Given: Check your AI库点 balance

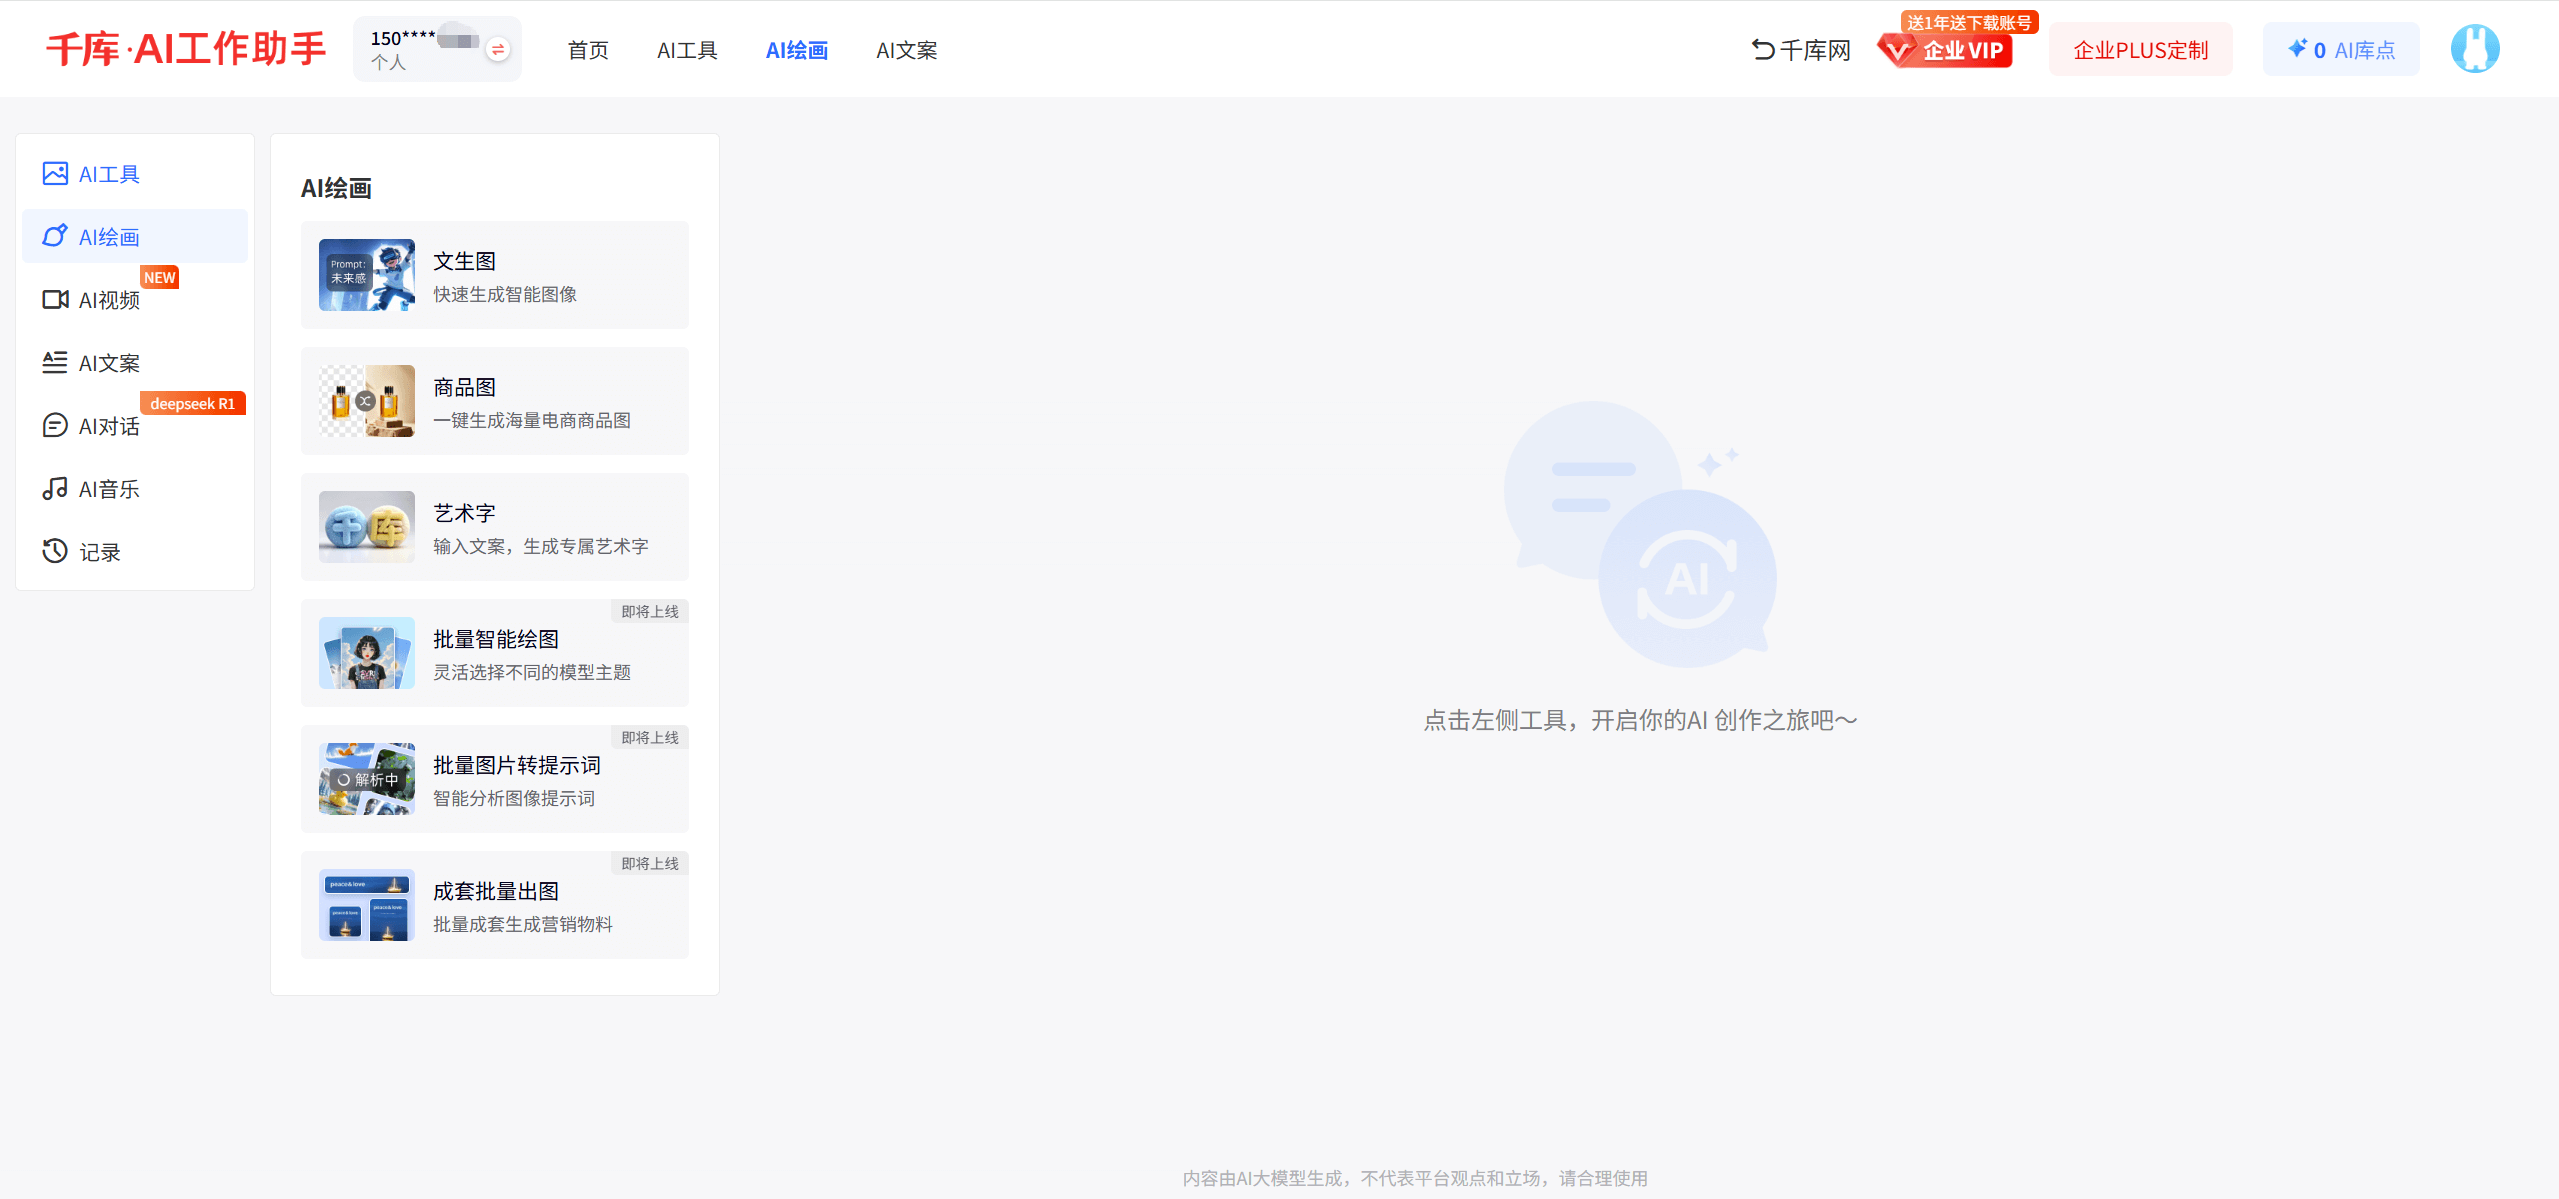Looking at the screenshot, I should (2340, 48).
